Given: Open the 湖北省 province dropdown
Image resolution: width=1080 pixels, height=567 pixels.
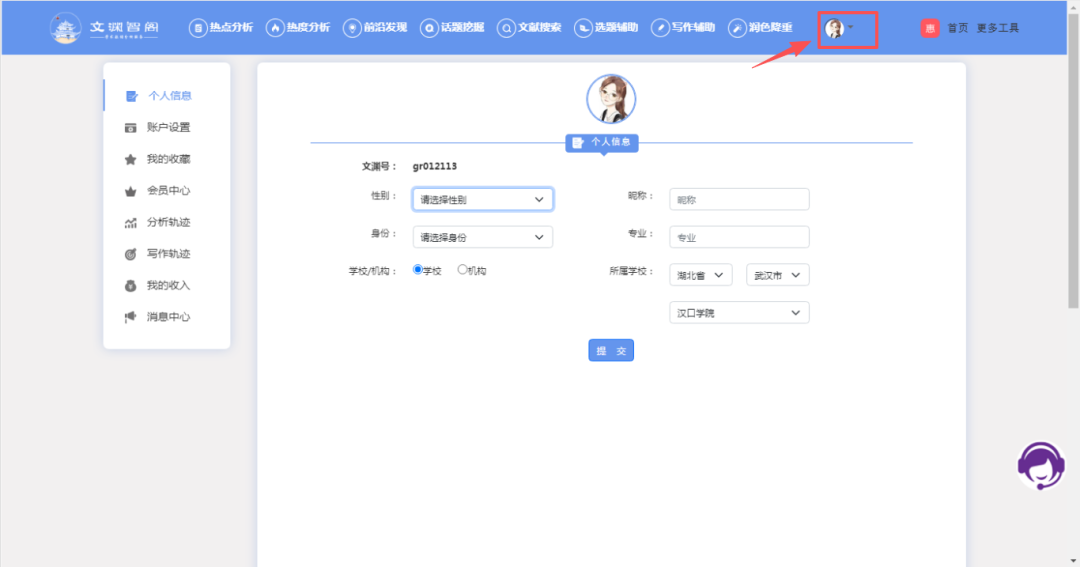Looking at the screenshot, I should point(700,275).
